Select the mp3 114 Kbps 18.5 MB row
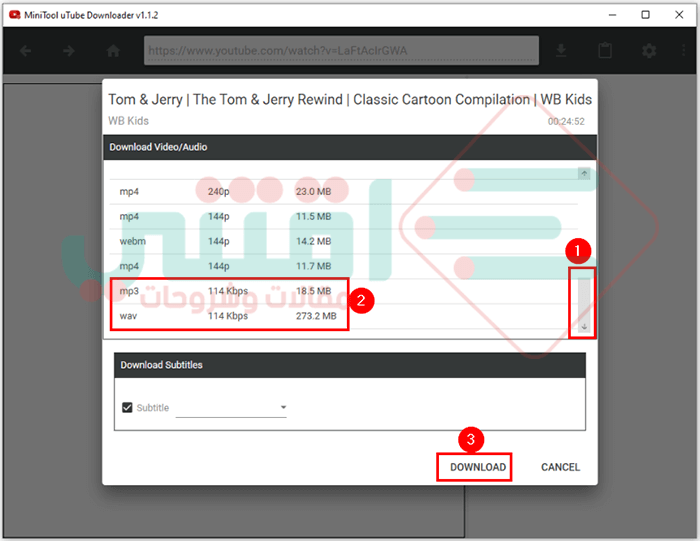This screenshot has width=700, height=541. [x=344, y=291]
